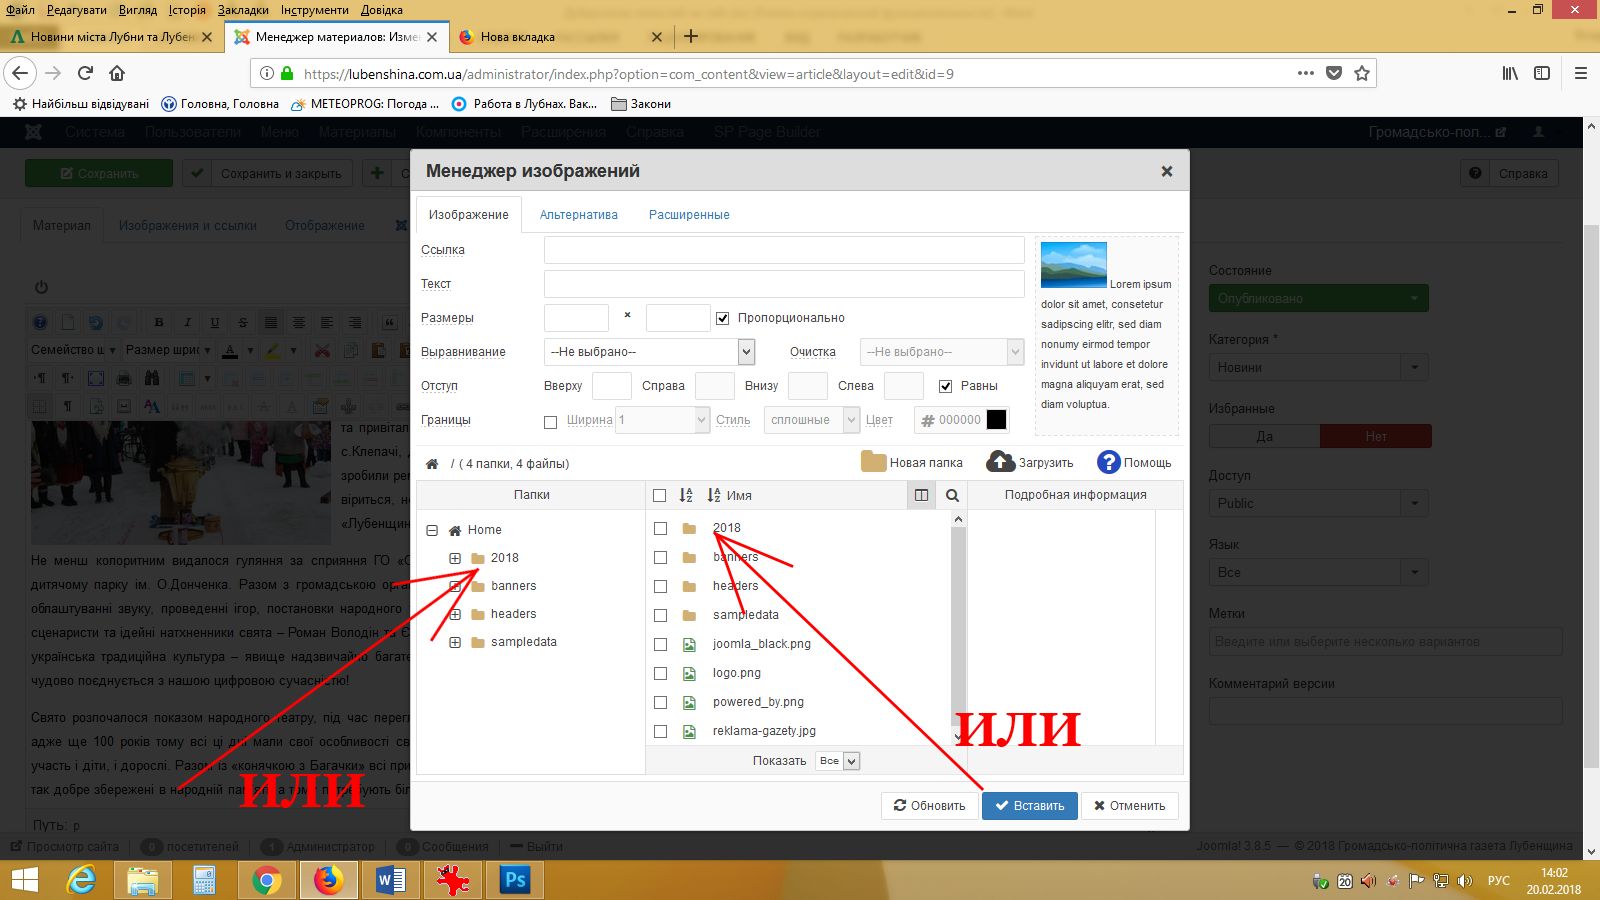The height and width of the screenshot is (900, 1600).
Task: Open the border Ширина width dropdown
Action: (662, 420)
